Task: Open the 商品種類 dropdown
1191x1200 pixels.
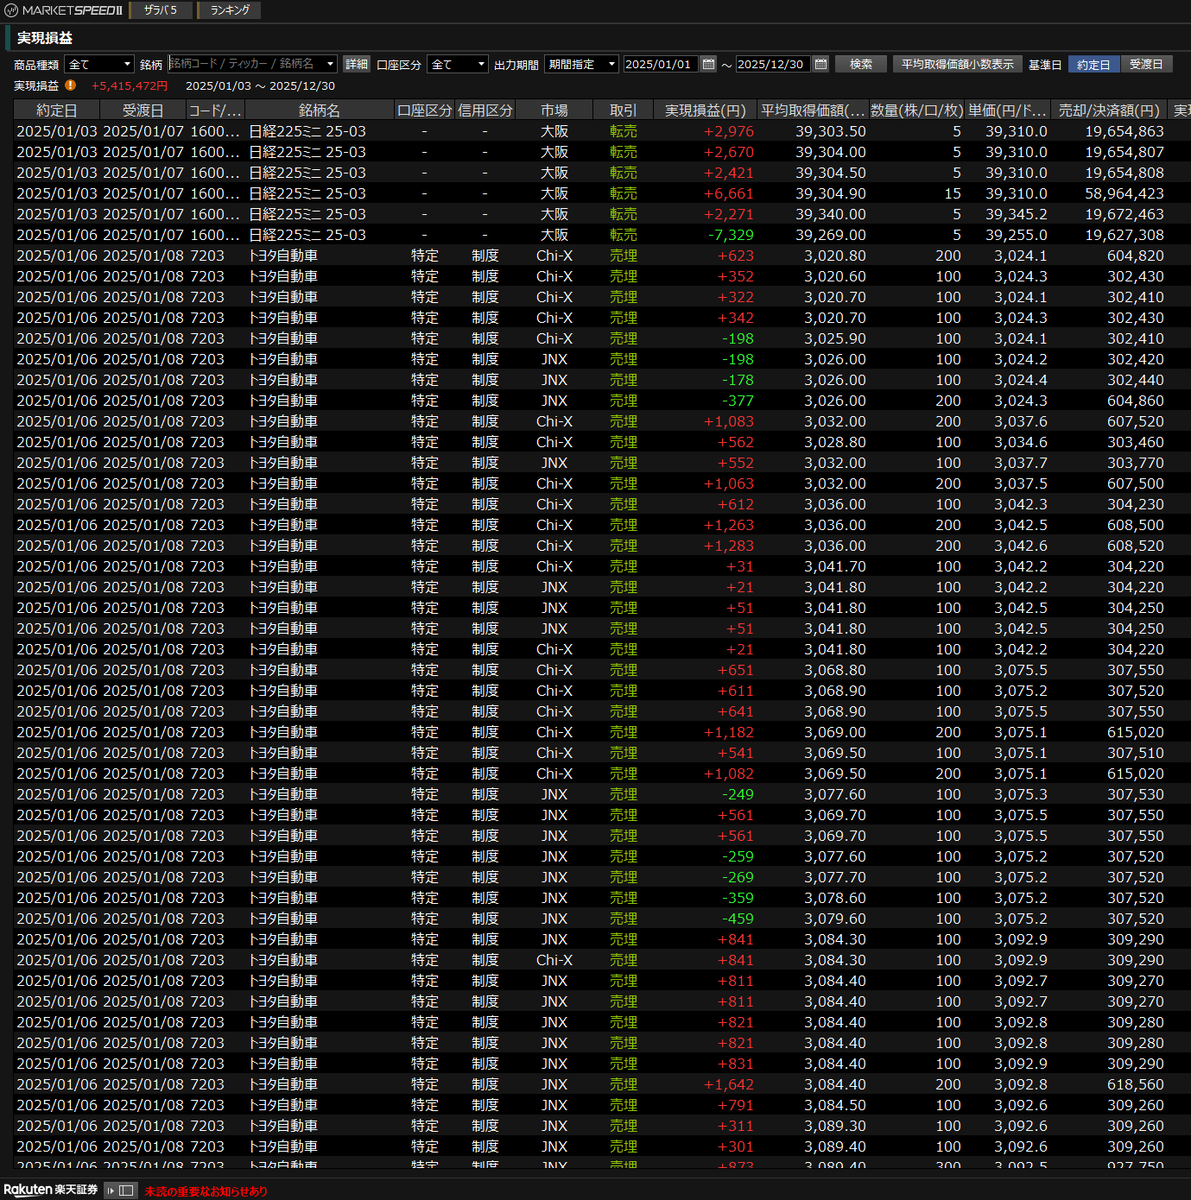Action: [99, 64]
